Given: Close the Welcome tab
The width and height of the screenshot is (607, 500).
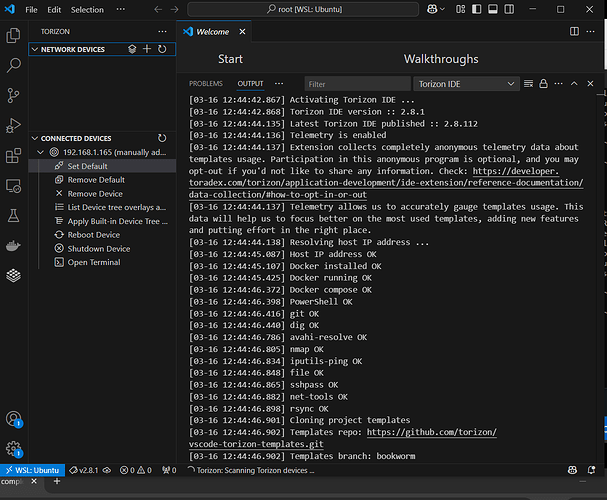Looking at the screenshot, I should pos(242,32).
